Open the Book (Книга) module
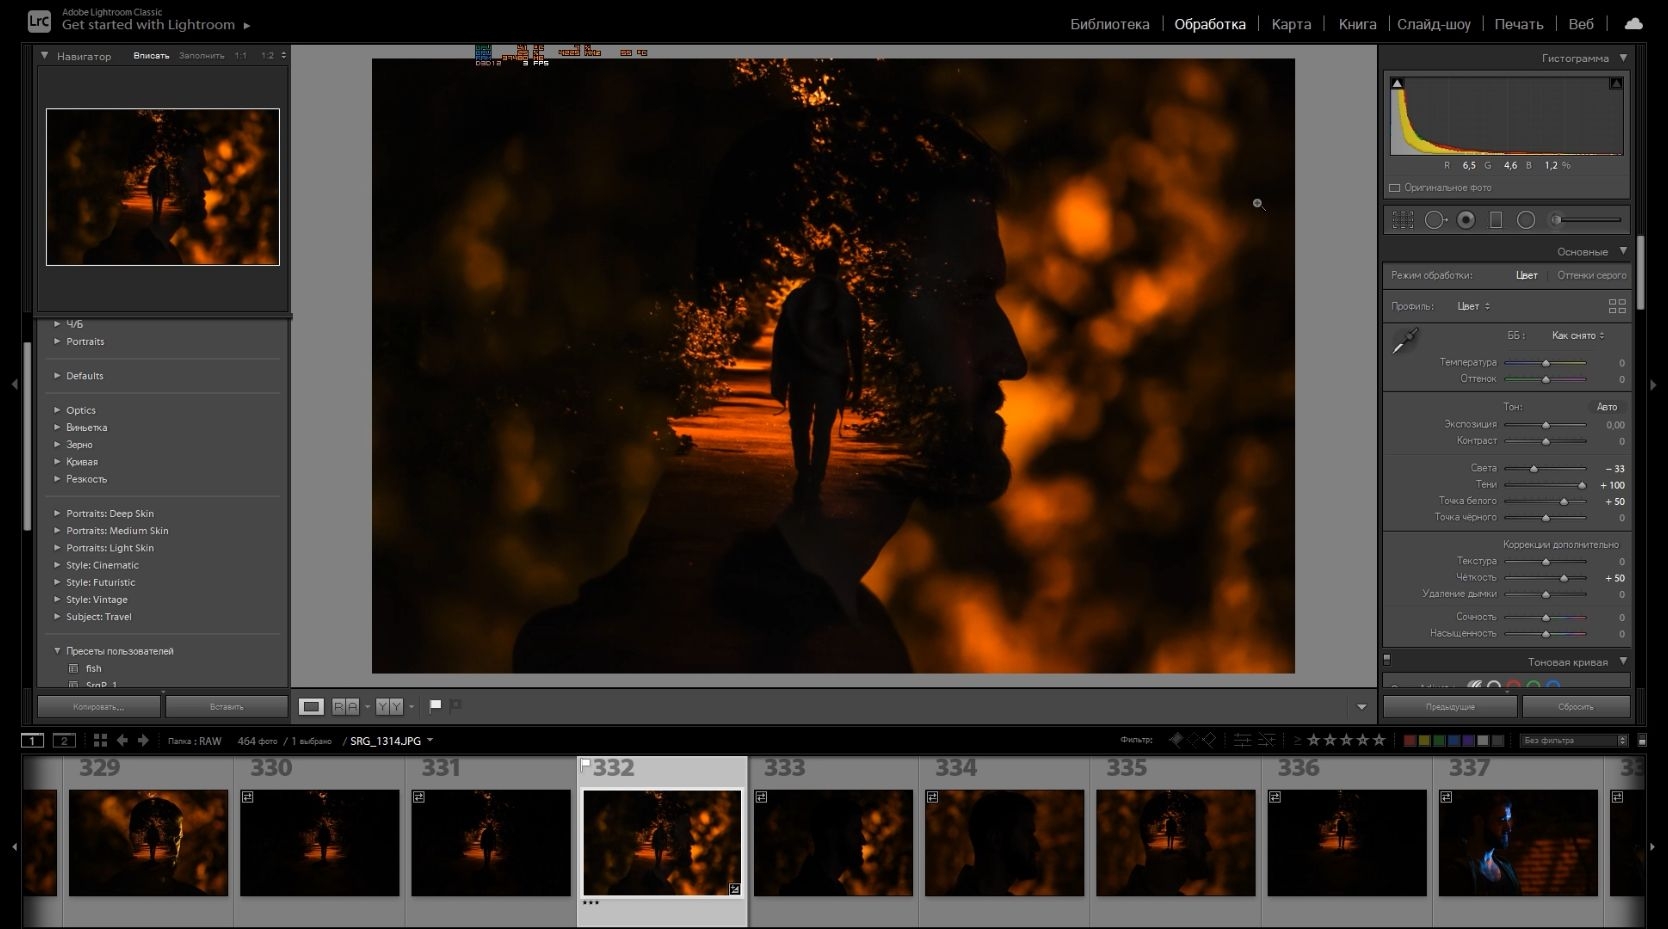 pyautogui.click(x=1357, y=24)
